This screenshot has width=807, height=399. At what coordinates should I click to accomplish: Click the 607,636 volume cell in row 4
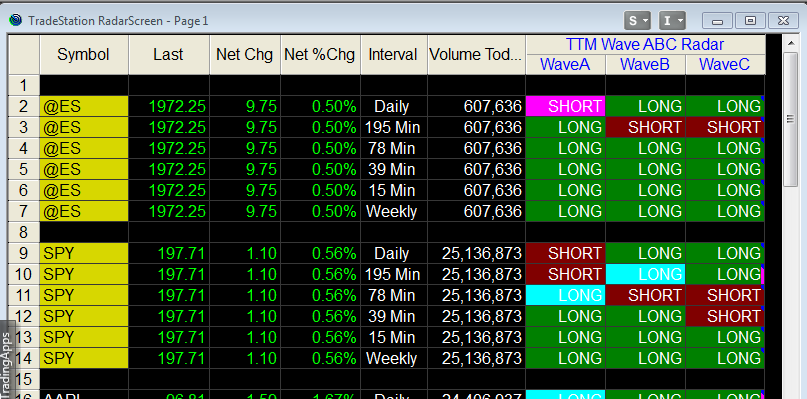(476, 148)
